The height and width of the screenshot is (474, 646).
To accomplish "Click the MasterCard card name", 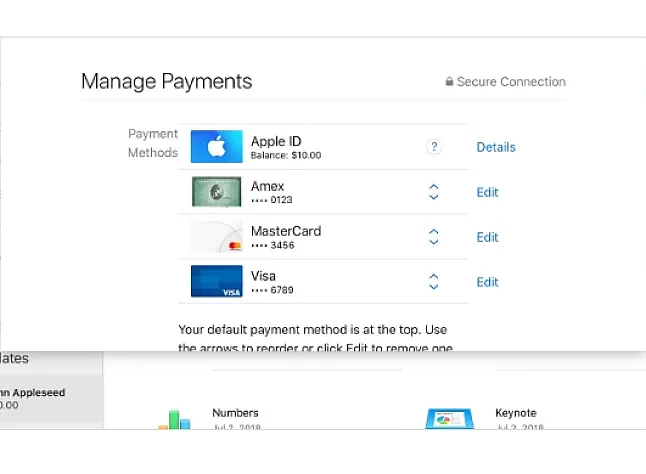I will 286,231.
